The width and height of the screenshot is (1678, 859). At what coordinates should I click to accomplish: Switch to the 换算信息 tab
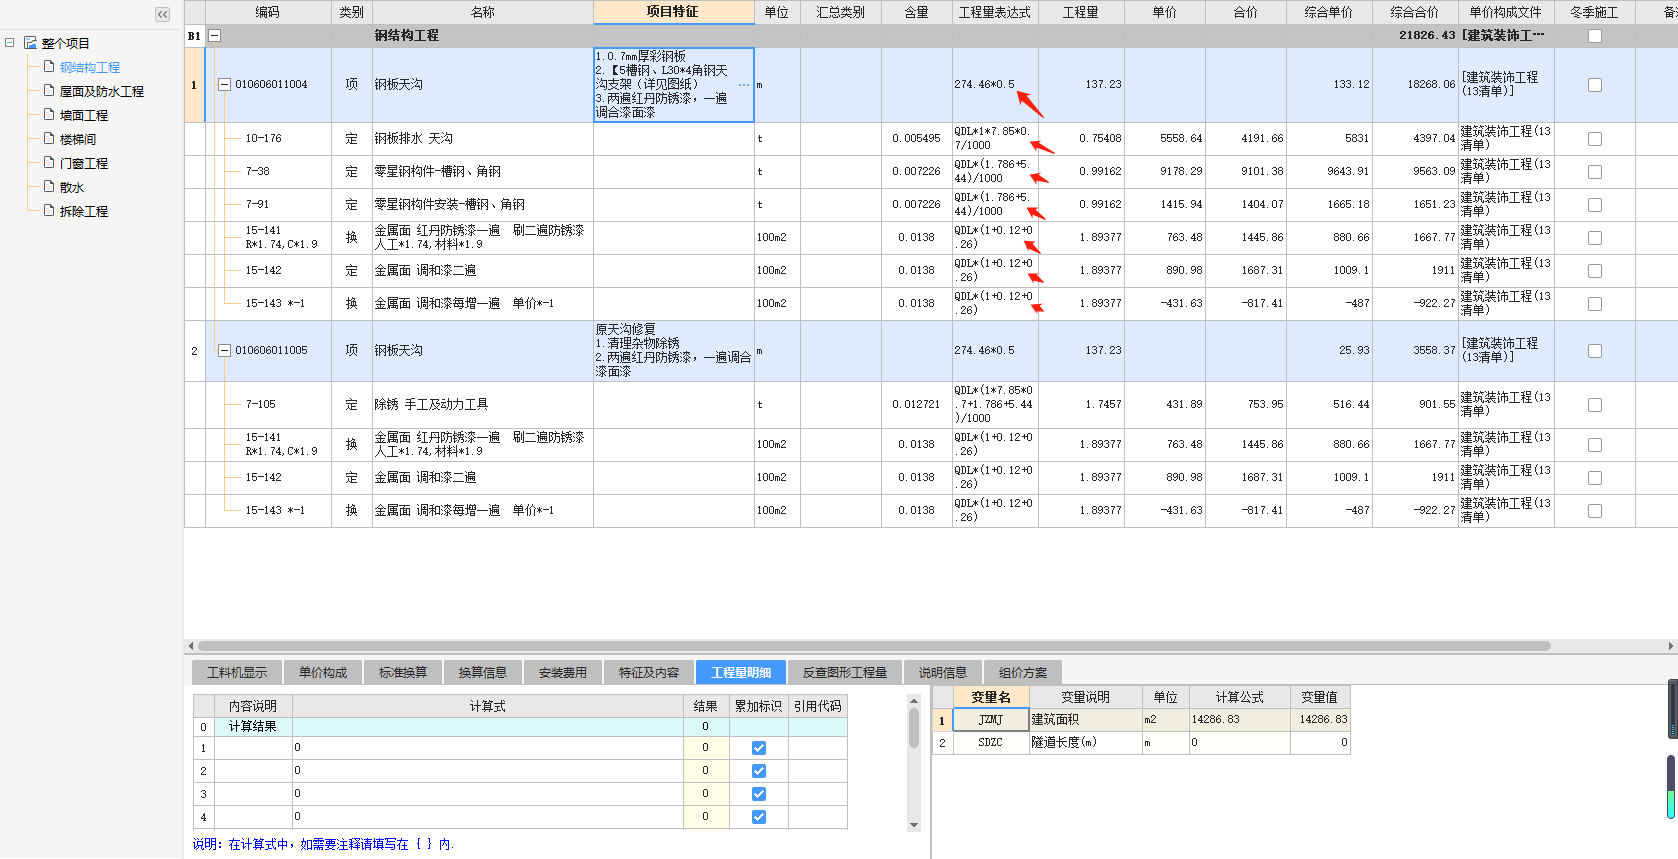tap(483, 672)
